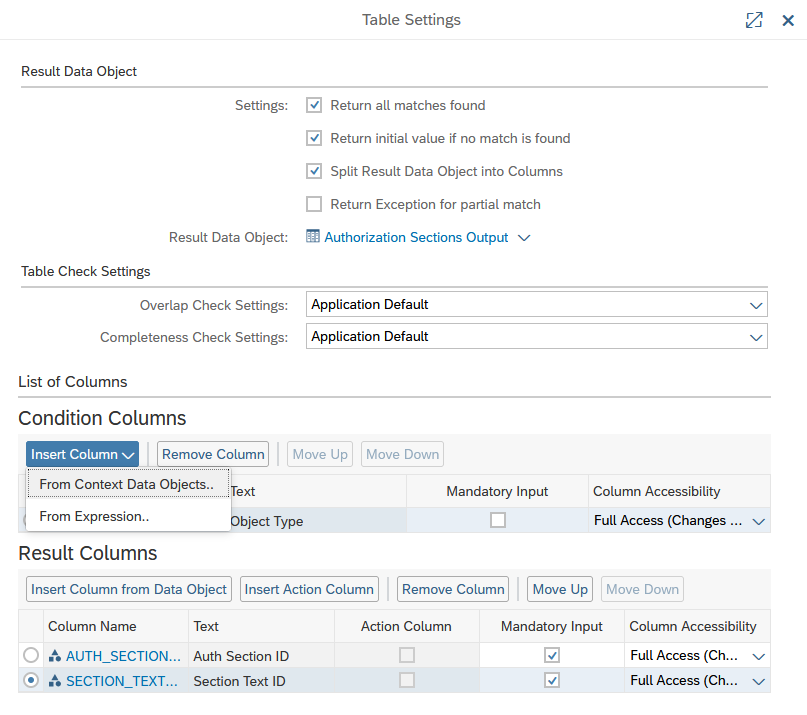This screenshot has width=807, height=715.
Task: Close the Table Settings dialog
Action: 787,20
